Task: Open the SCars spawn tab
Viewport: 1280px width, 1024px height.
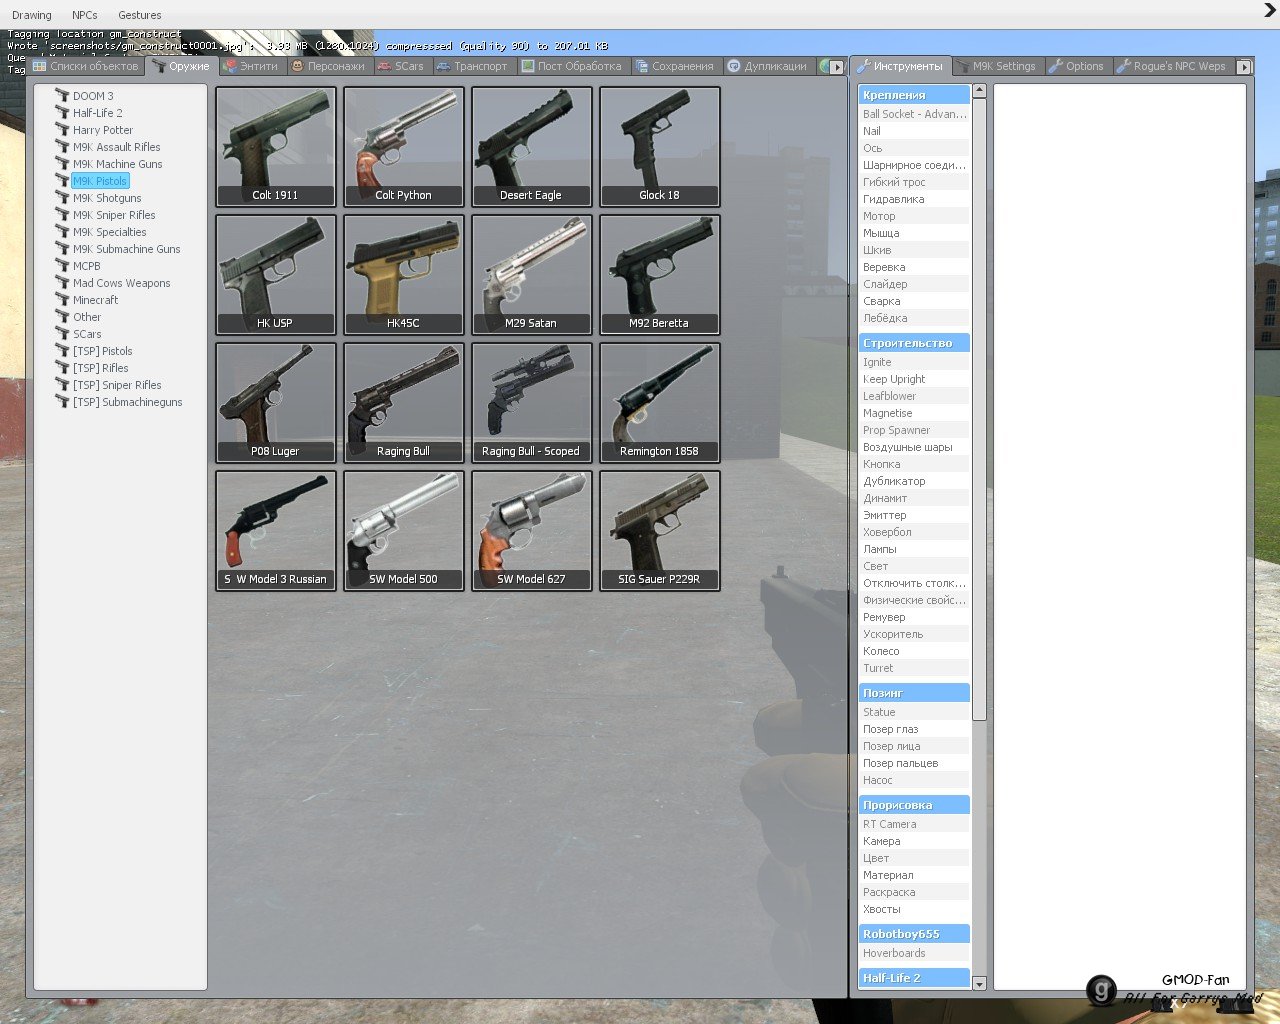Action: point(401,66)
